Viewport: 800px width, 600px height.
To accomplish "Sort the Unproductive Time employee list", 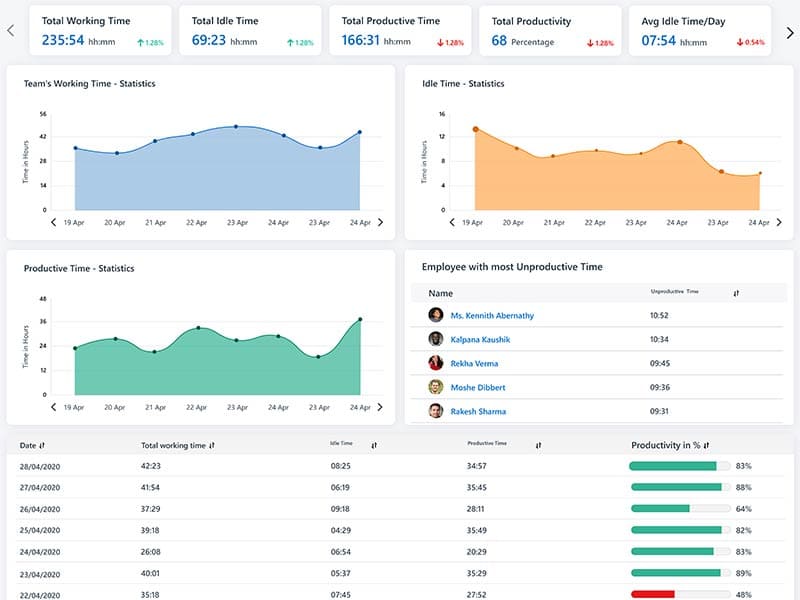I will [735, 294].
